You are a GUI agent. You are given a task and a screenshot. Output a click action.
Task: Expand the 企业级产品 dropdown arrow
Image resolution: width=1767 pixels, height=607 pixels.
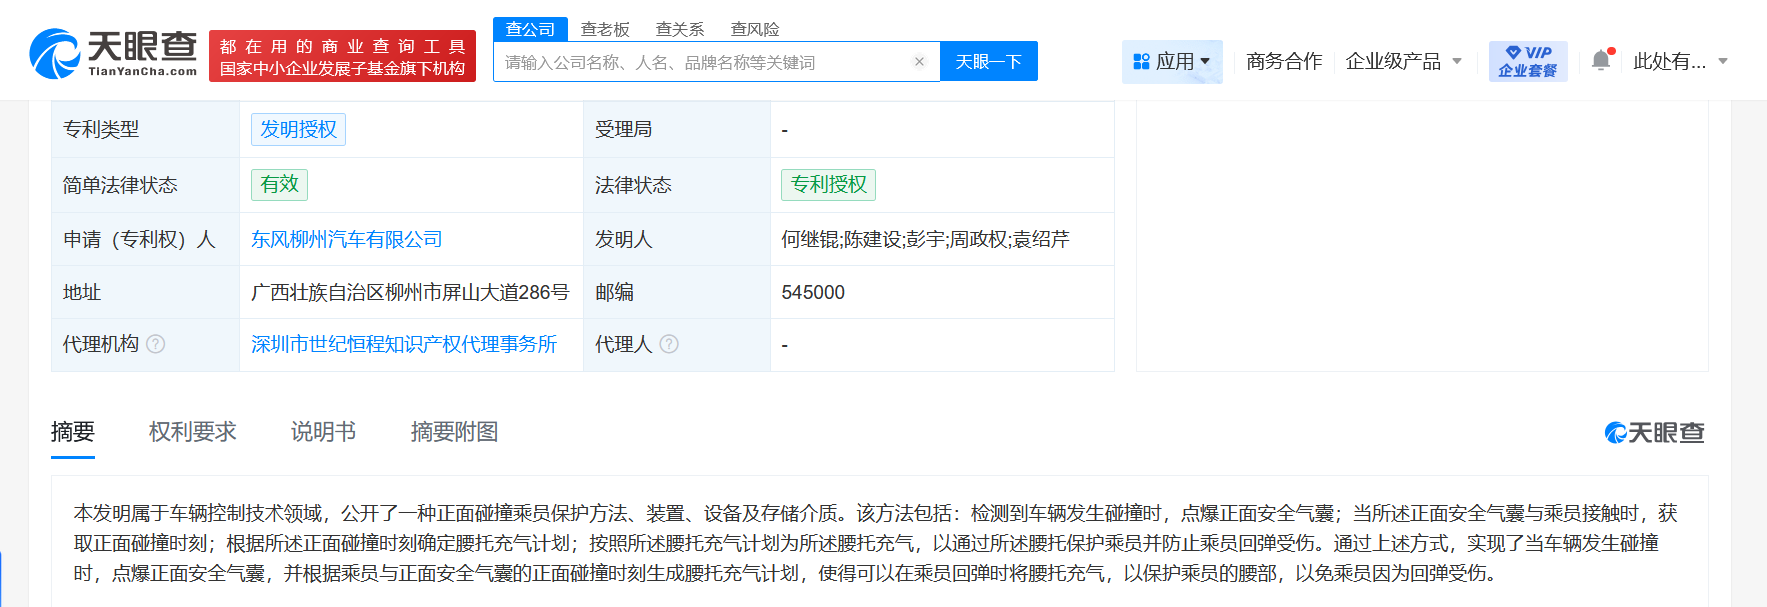click(1457, 62)
